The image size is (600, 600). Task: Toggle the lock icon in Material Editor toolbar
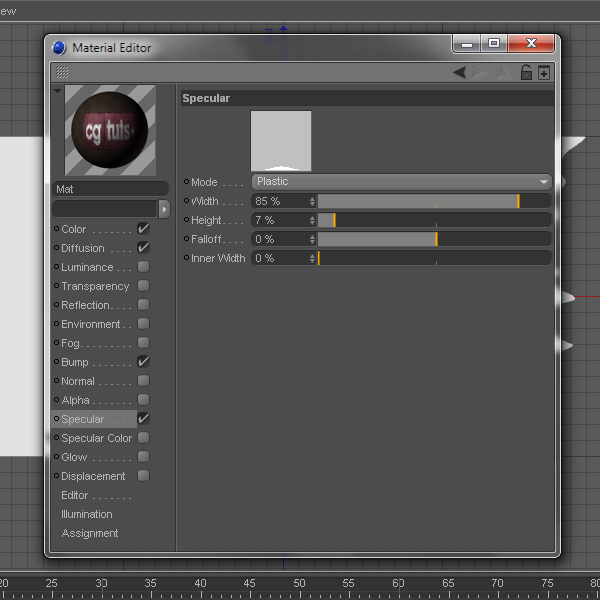526,72
